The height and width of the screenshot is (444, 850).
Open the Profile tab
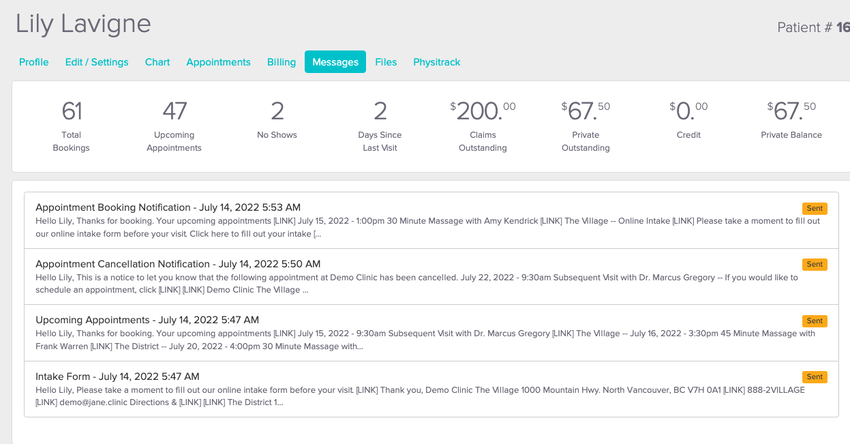(34, 62)
